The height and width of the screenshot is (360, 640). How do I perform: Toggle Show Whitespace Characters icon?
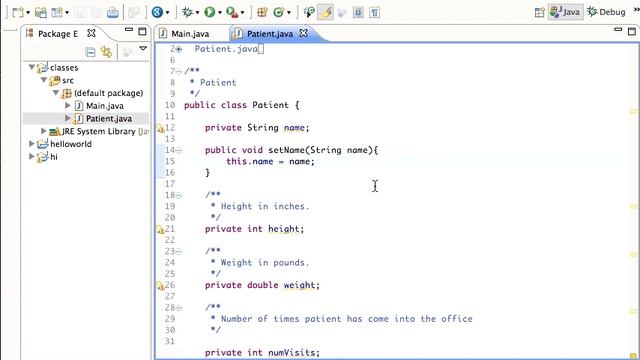[x=375, y=13]
